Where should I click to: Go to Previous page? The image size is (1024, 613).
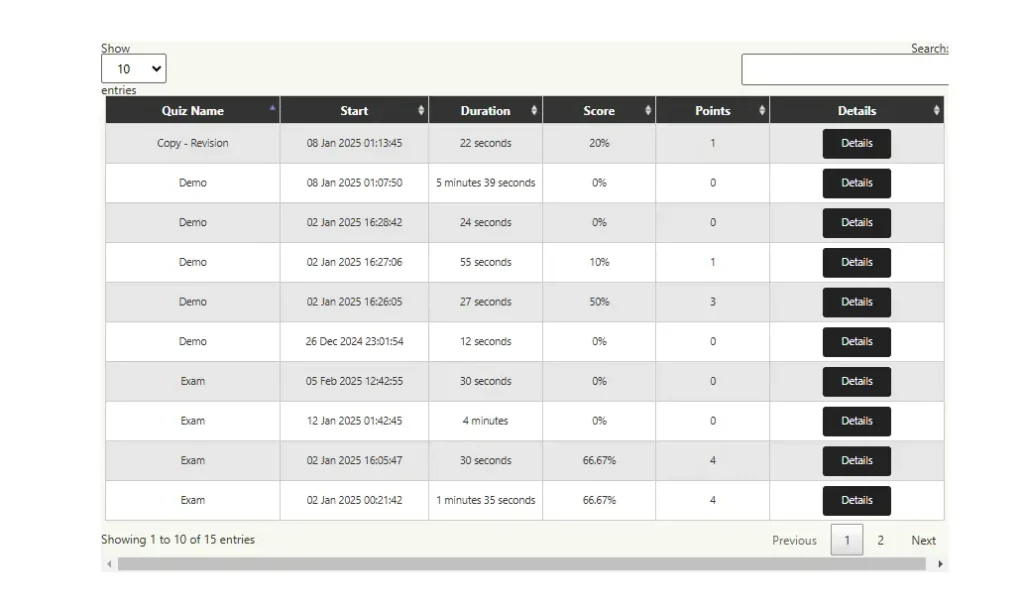click(794, 541)
